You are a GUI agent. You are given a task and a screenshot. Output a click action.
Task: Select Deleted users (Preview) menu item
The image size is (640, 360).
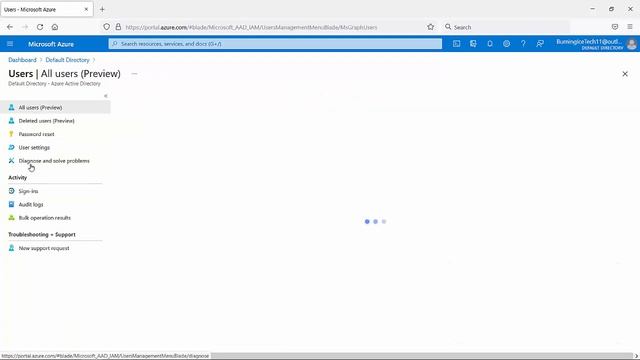click(x=55, y=121)
